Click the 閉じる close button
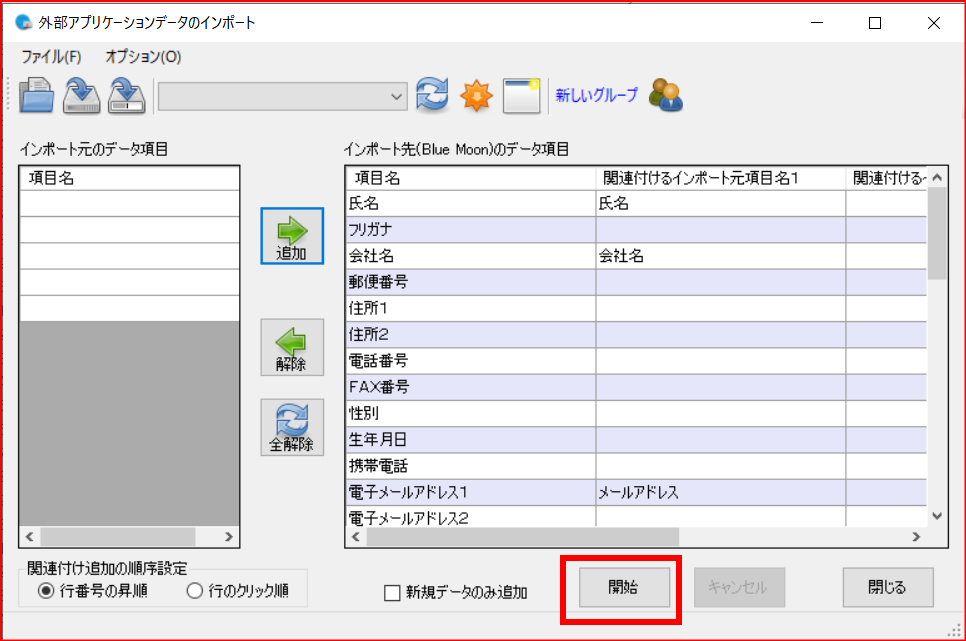The width and height of the screenshot is (966, 641). (x=887, y=588)
